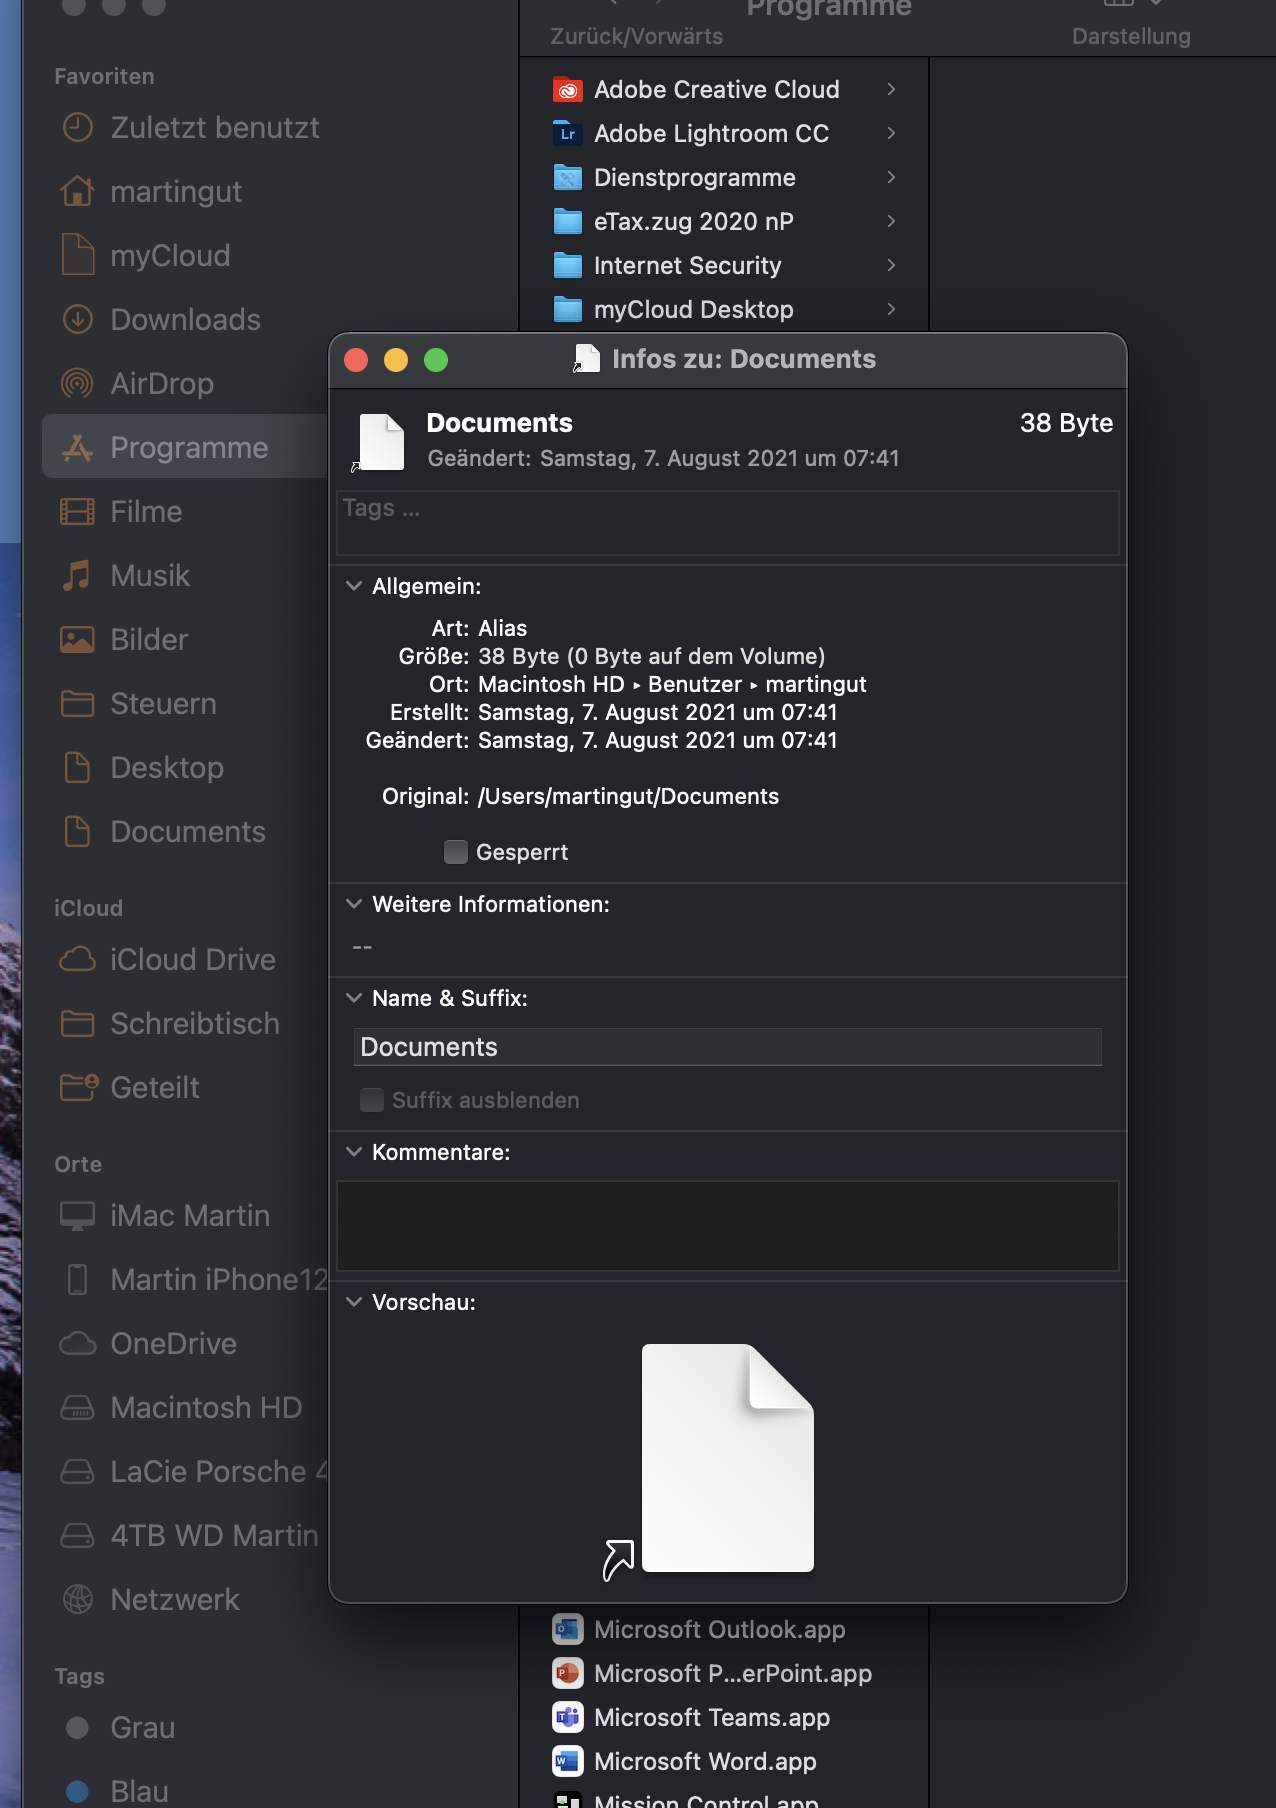Click the Musik note icon

click(77, 575)
